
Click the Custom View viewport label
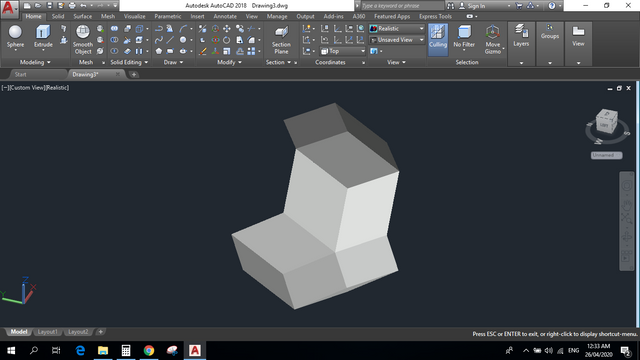(x=27, y=87)
